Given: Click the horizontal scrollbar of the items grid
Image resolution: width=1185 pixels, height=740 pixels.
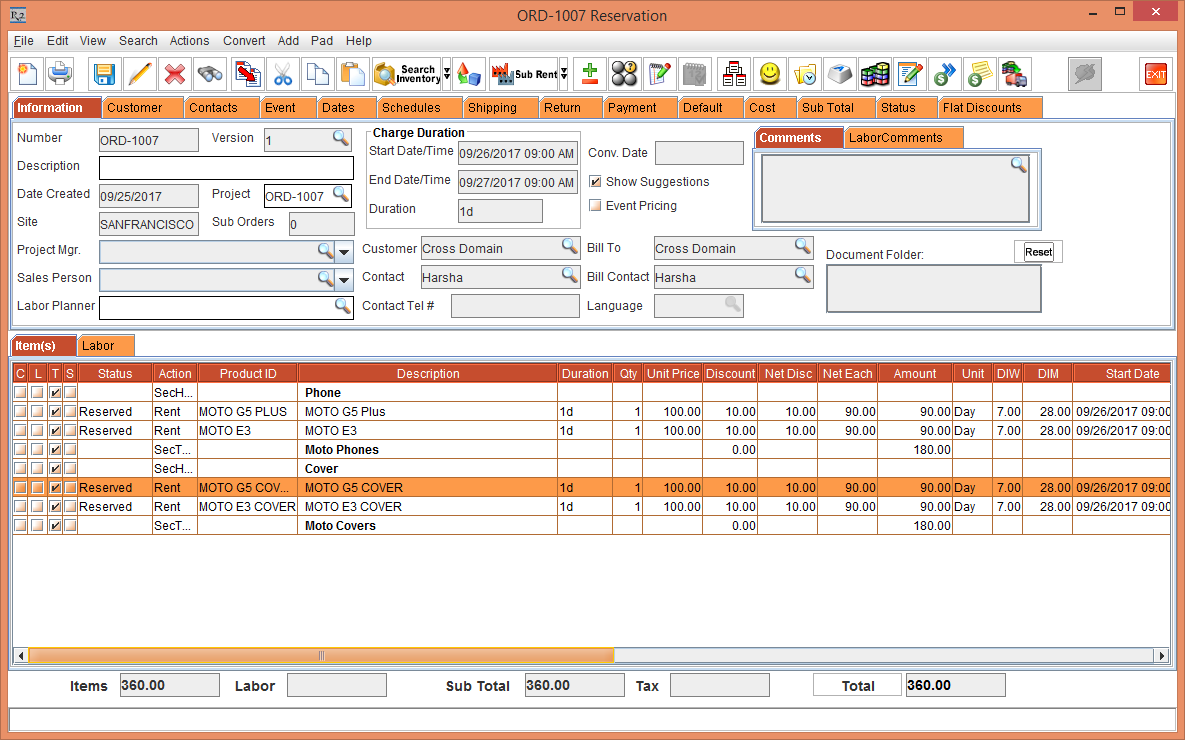Looking at the screenshot, I should pyautogui.click(x=320, y=656).
